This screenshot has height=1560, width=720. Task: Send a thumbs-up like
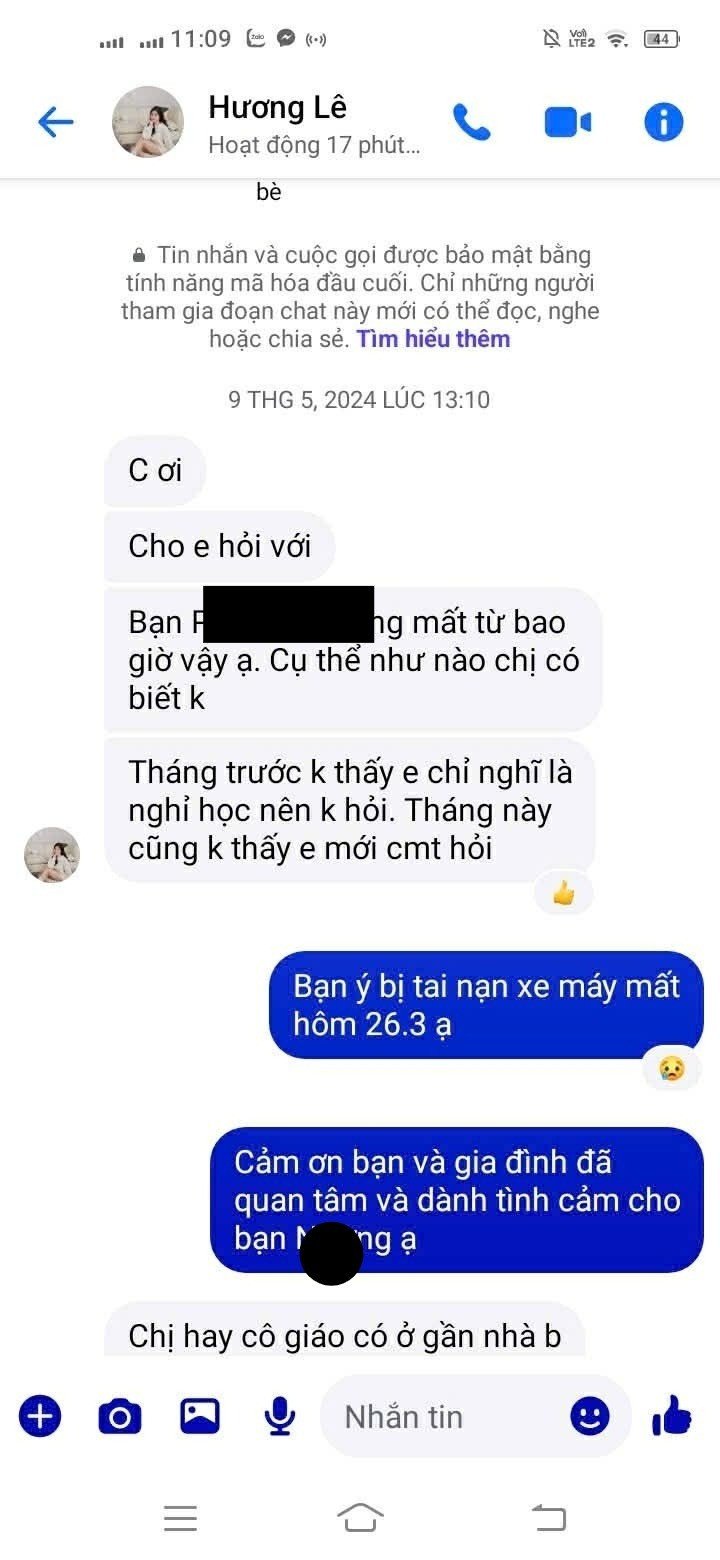pos(672,1414)
